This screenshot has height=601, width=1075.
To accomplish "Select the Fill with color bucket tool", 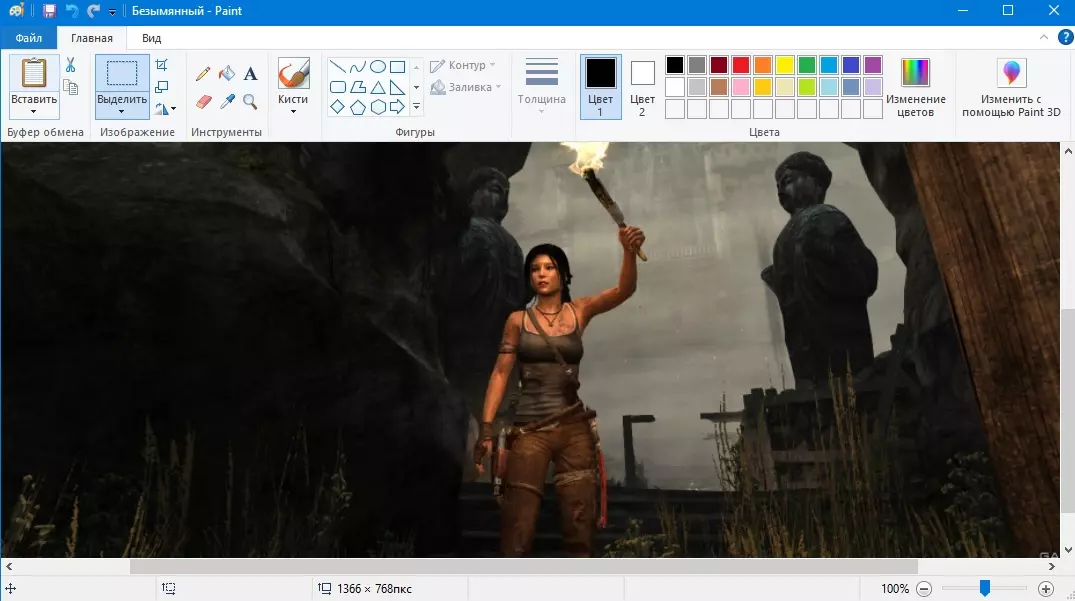I will (x=227, y=73).
